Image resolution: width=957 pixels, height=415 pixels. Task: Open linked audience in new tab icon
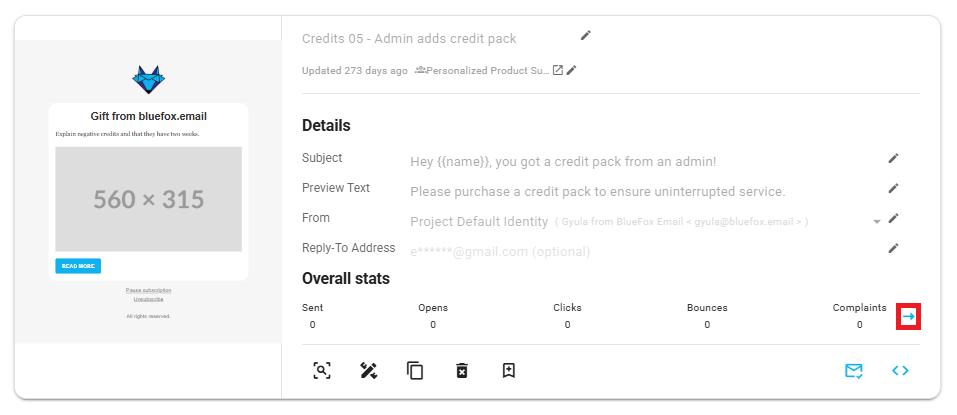pos(558,70)
